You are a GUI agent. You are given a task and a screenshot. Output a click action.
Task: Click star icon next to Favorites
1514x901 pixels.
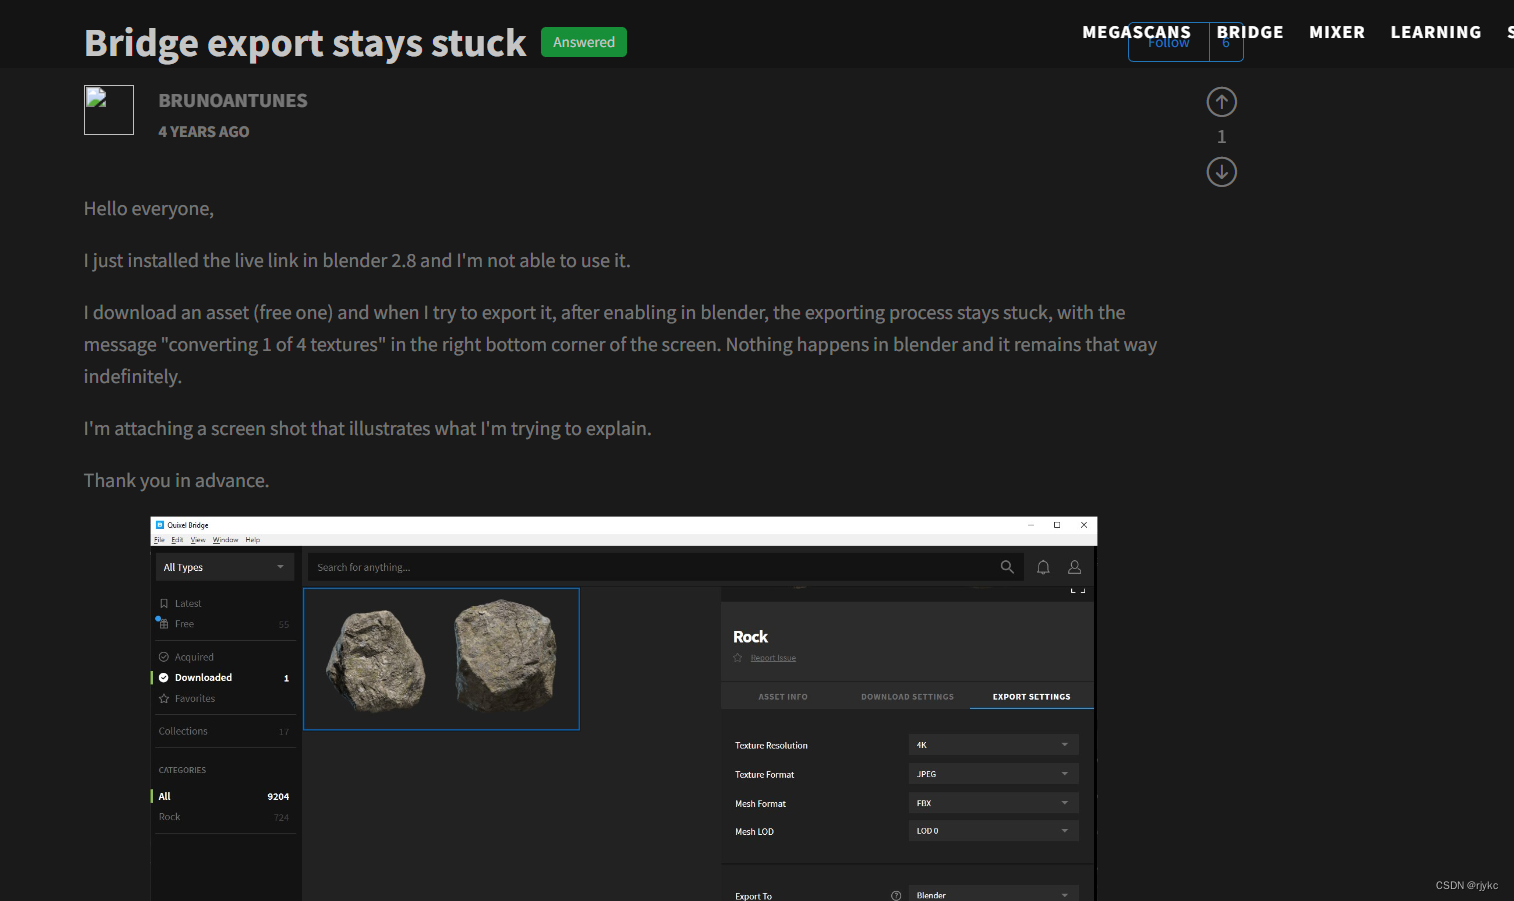click(164, 699)
